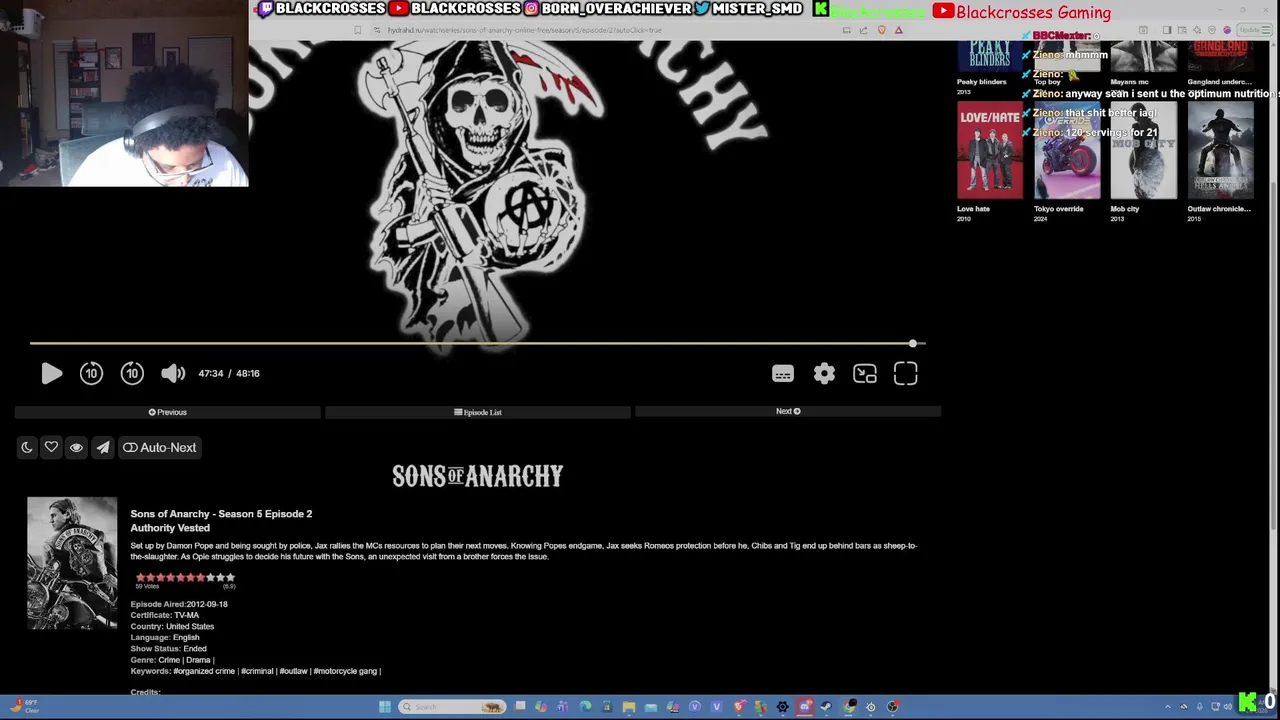The width and height of the screenshot is (1280, 720).
Task: Open the Mail app taskbar icon
Action: 651,707
